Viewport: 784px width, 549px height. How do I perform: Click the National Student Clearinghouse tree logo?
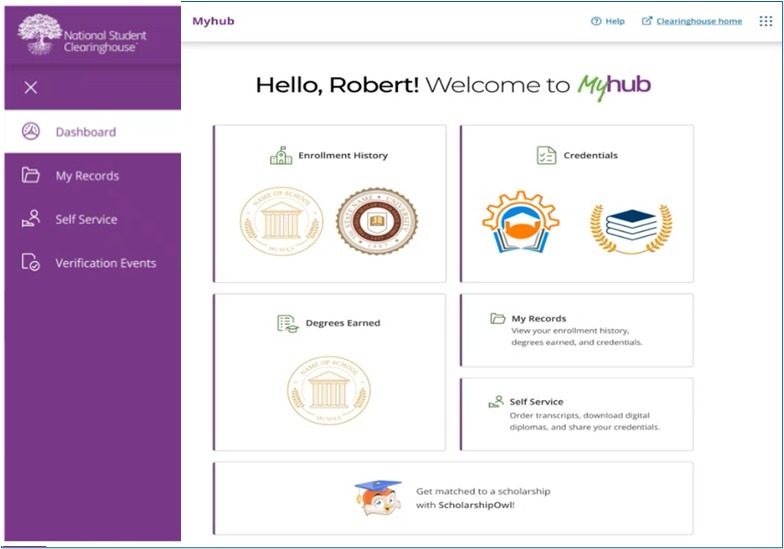pos(39,34)
